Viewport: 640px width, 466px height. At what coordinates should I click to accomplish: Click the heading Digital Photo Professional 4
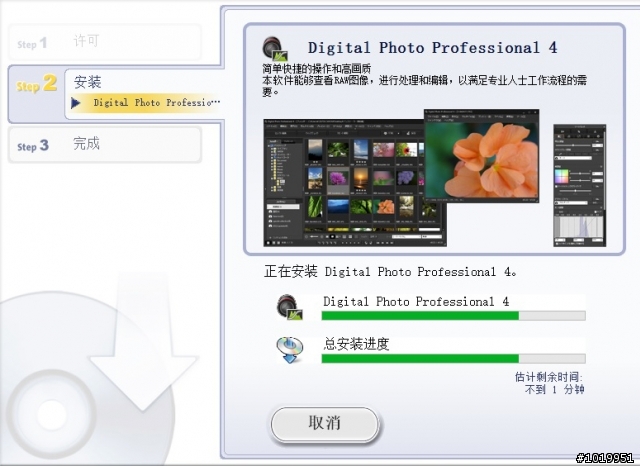click(x=433, y=48)
